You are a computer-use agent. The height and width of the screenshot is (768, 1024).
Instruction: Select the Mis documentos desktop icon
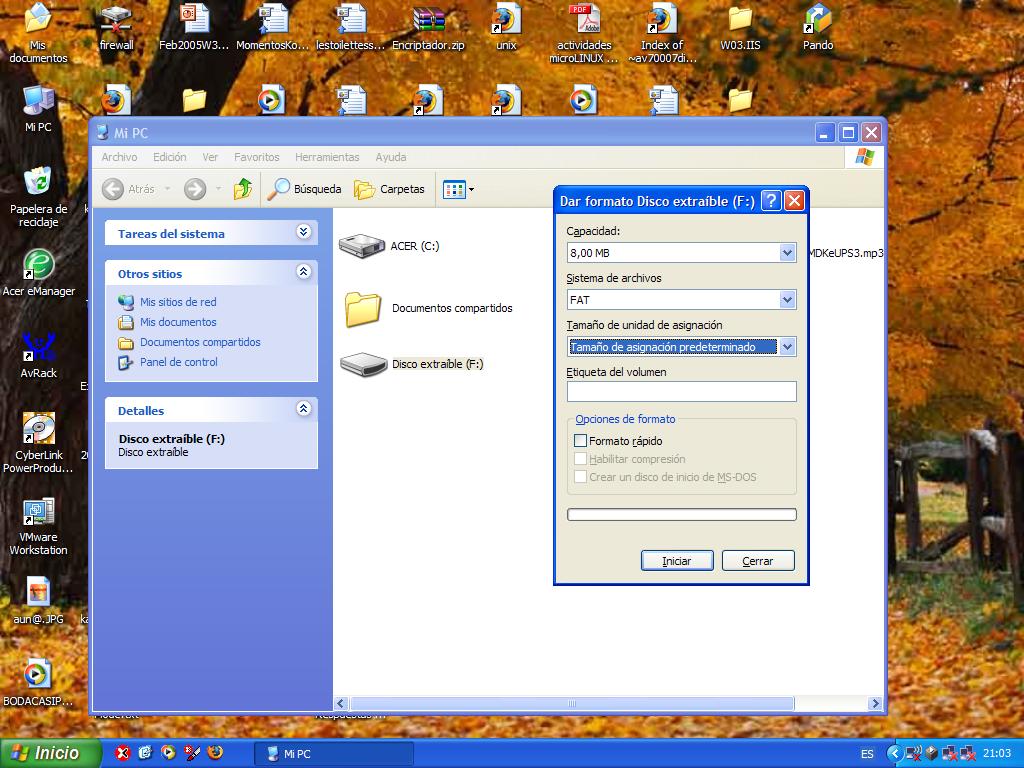coord(38,33)
